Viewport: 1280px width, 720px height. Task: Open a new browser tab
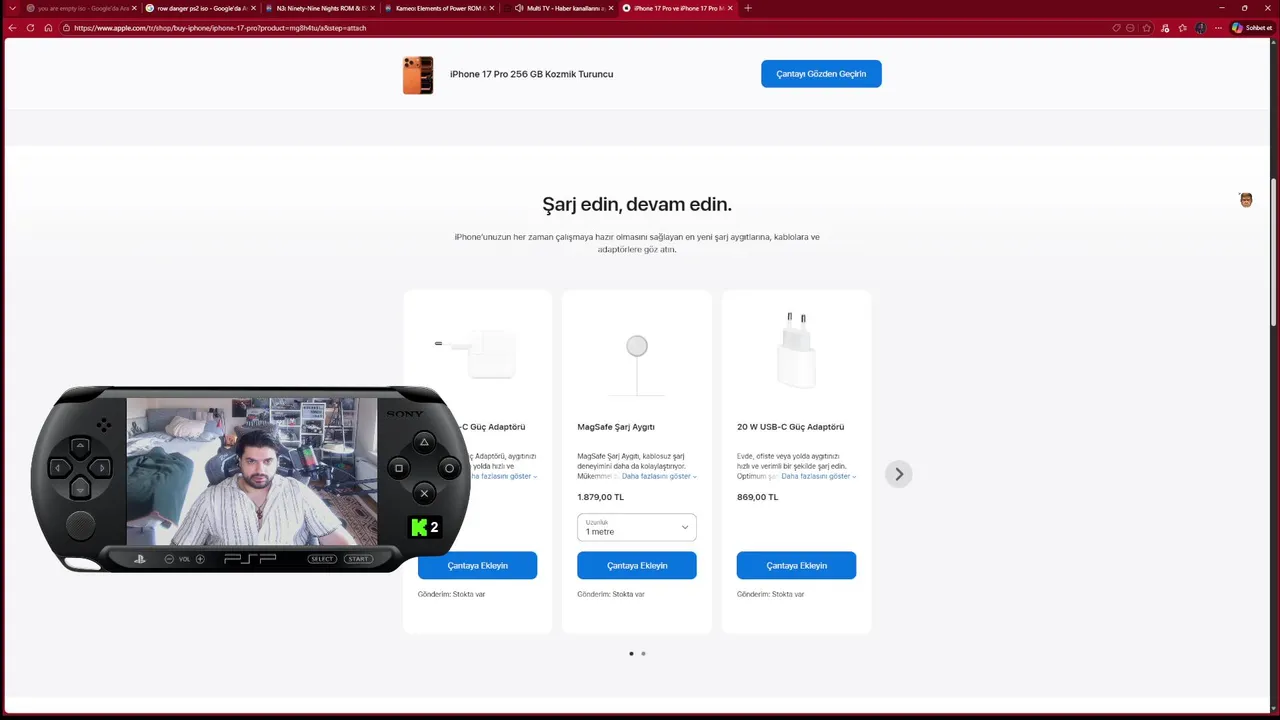click(748, 8)
